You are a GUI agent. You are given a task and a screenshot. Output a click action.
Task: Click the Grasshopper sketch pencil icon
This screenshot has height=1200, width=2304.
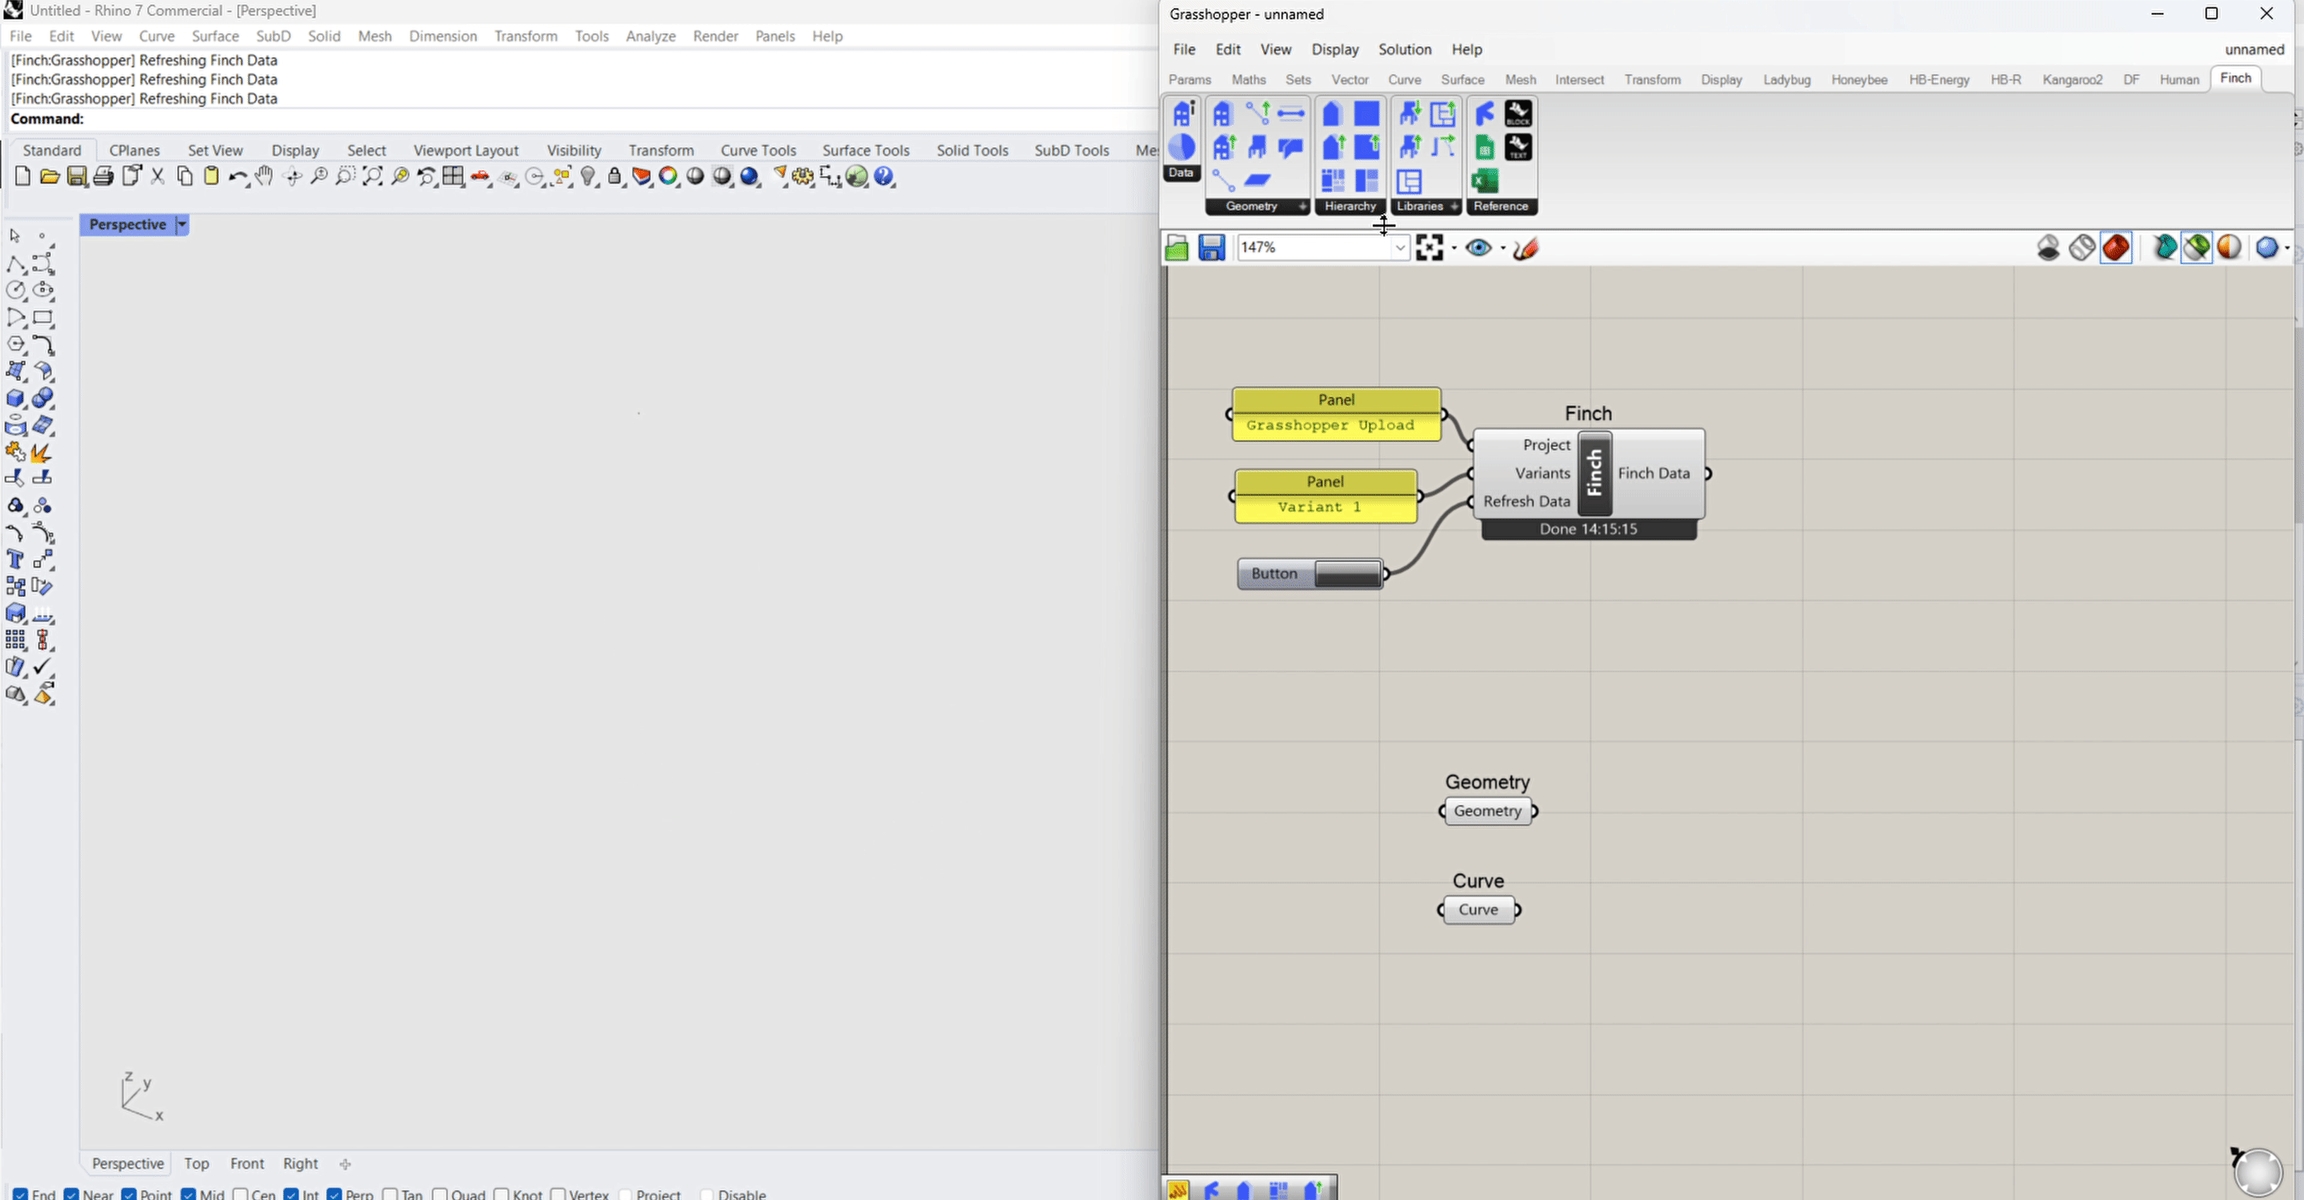click(x=1525, y=248)
